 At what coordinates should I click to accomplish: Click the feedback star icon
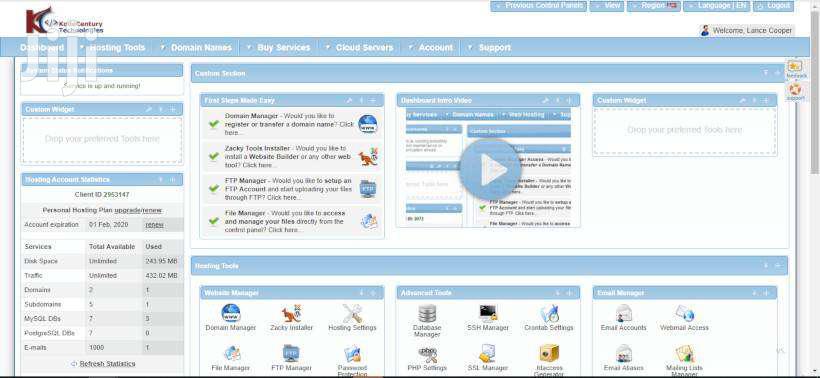point(795,66)
